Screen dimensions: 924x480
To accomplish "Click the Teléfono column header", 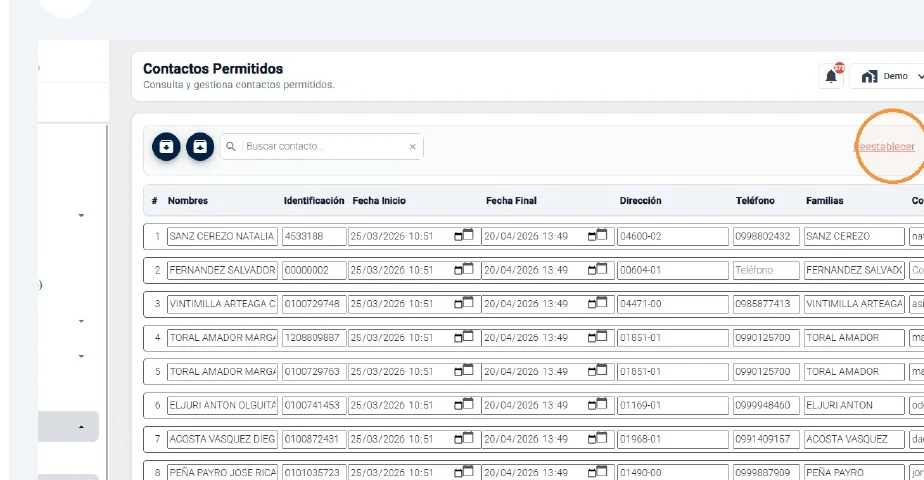I will (755, 201).
